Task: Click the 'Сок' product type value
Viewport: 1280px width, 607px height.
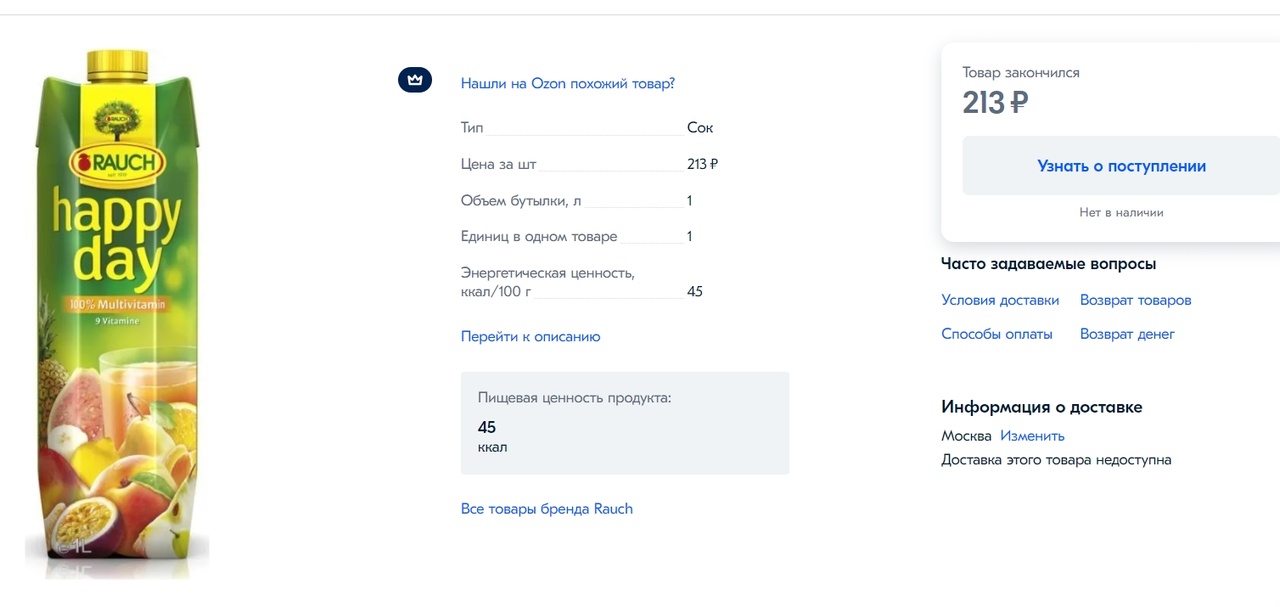Action: tap(700, 128)
